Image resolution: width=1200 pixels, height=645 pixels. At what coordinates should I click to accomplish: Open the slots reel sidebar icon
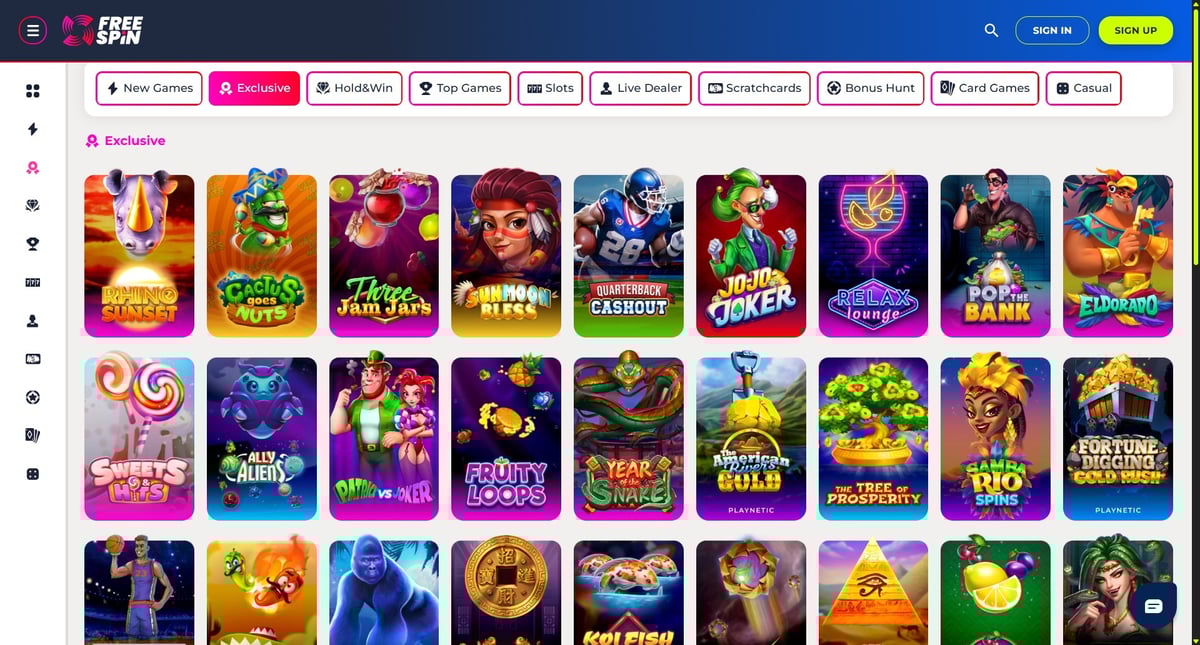pyautogui.click(x=33, y=283)
